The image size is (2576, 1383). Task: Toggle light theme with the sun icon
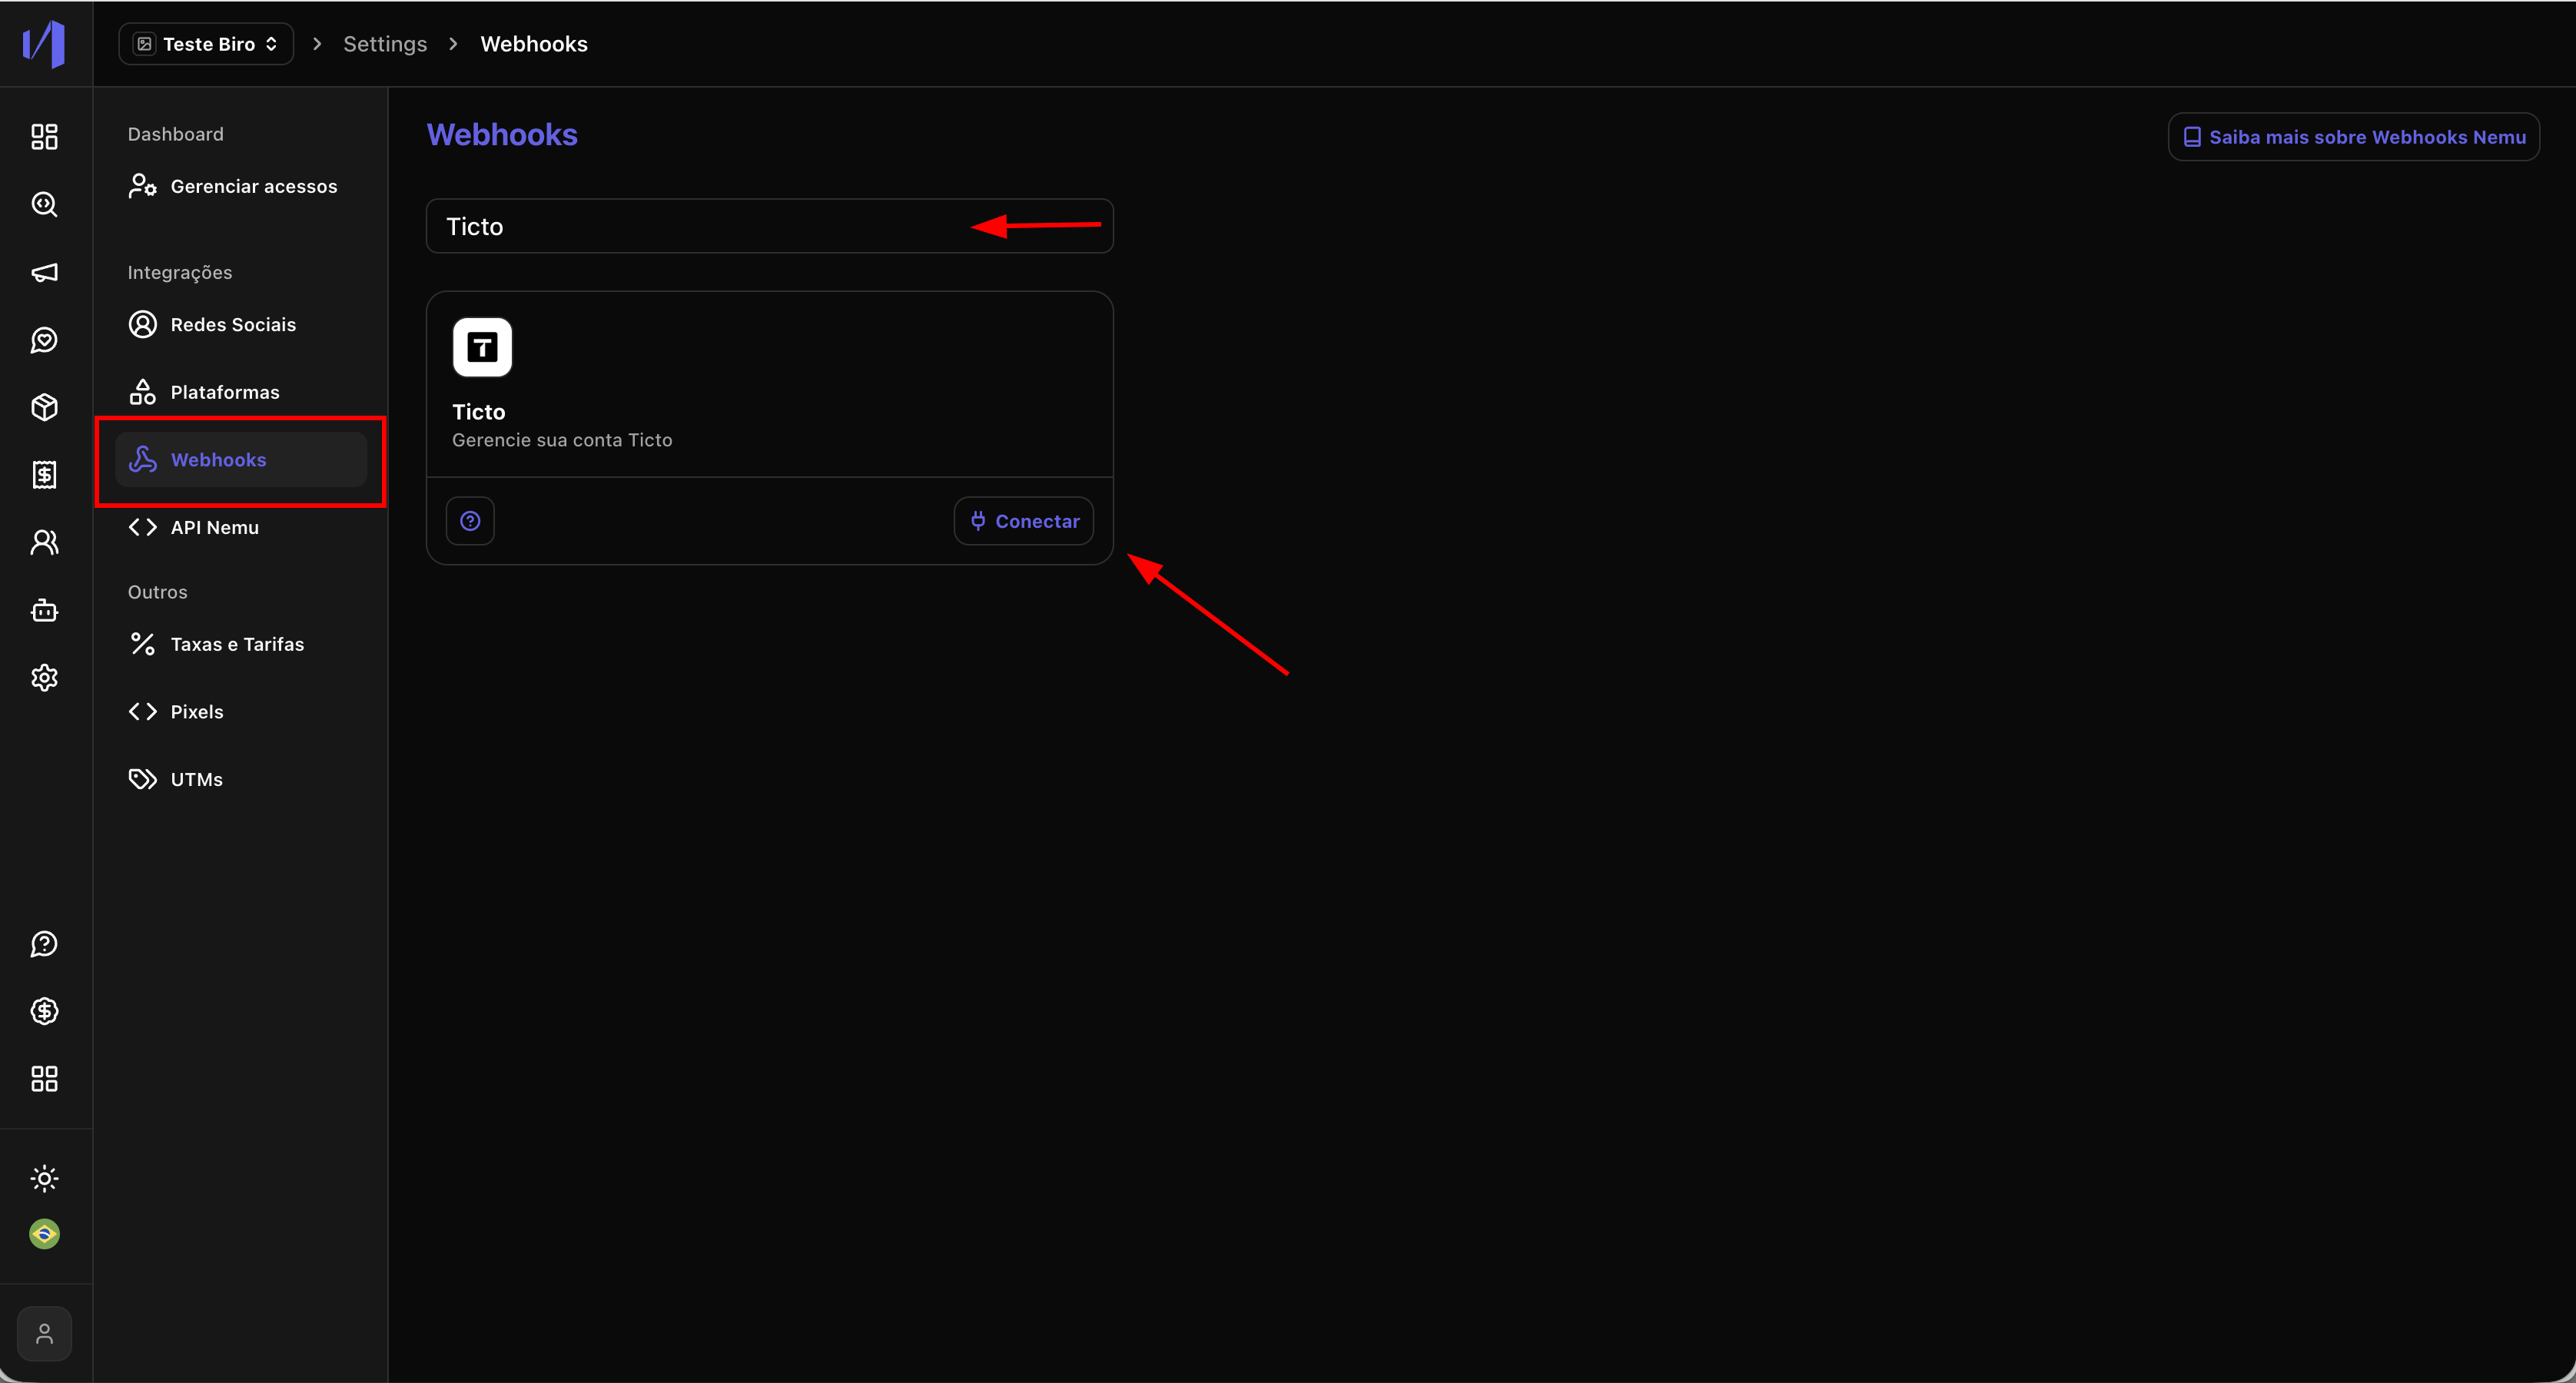44,1178
